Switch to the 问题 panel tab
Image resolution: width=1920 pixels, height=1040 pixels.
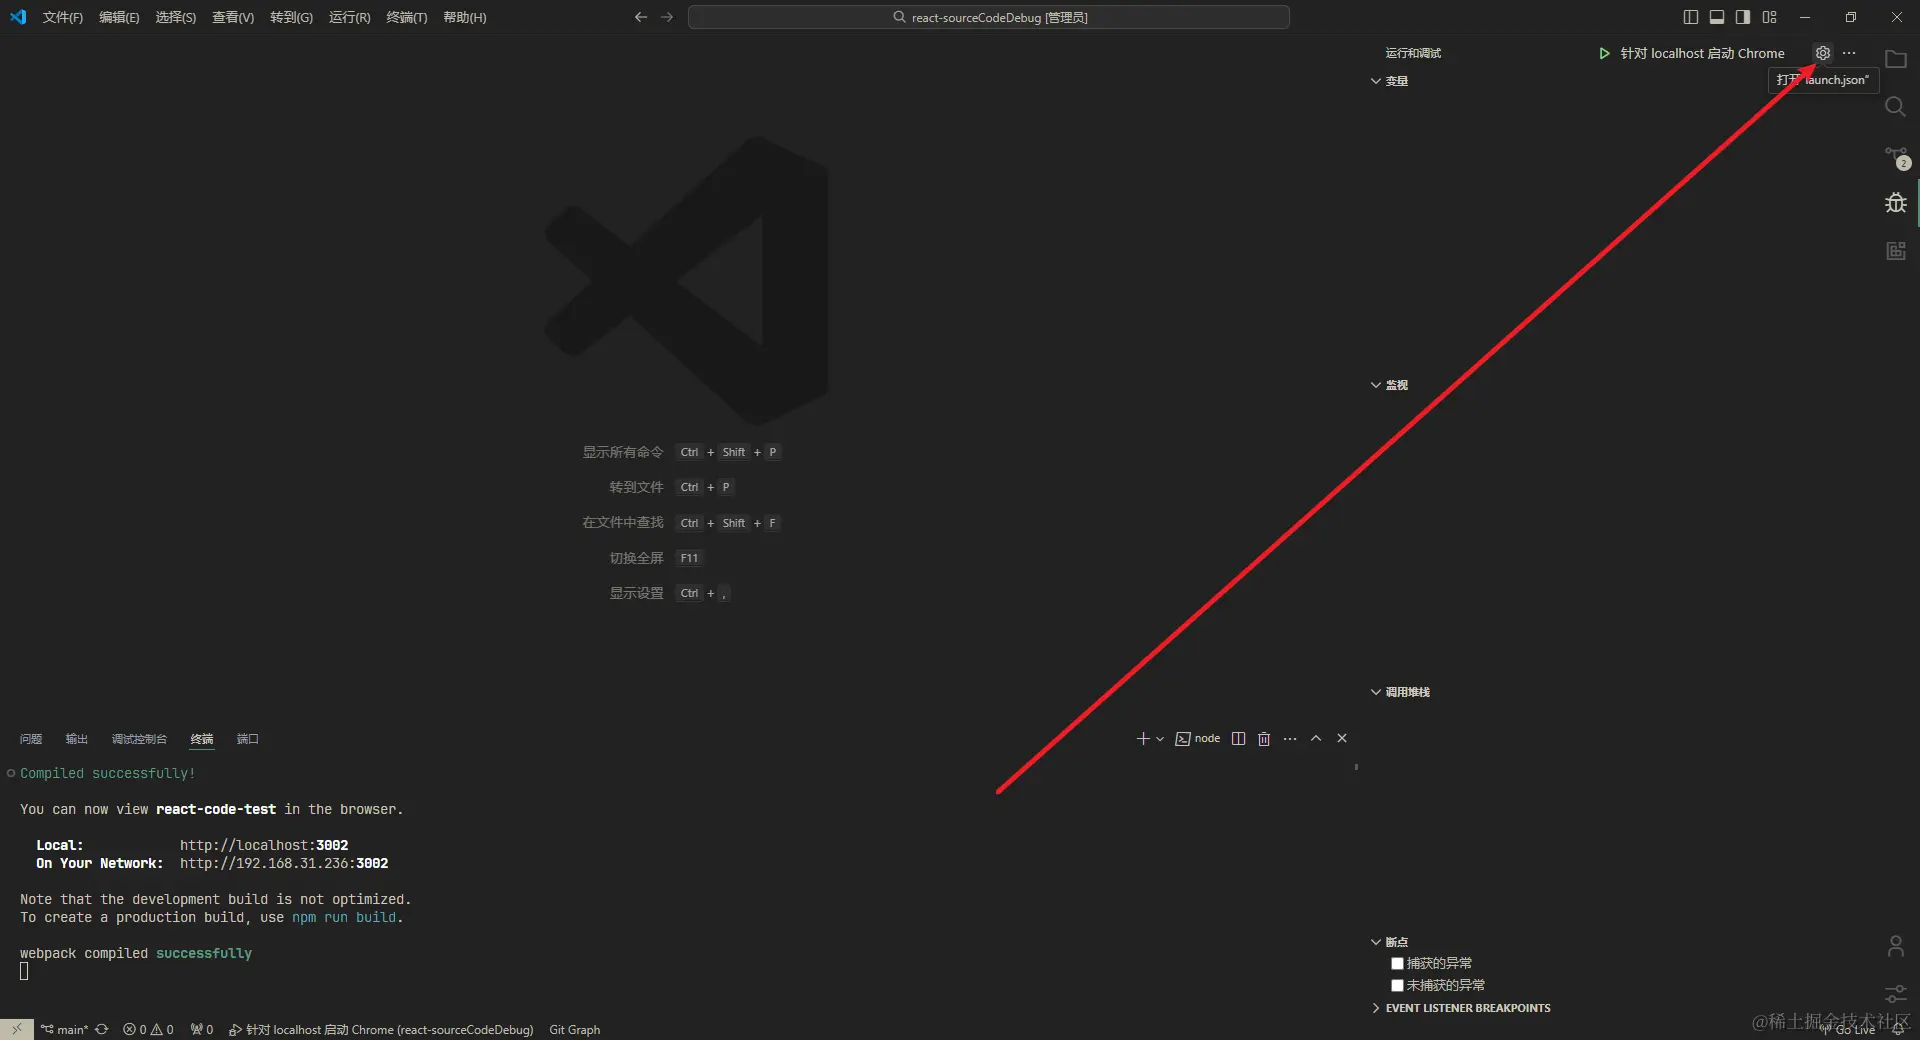tap(31, 739)
